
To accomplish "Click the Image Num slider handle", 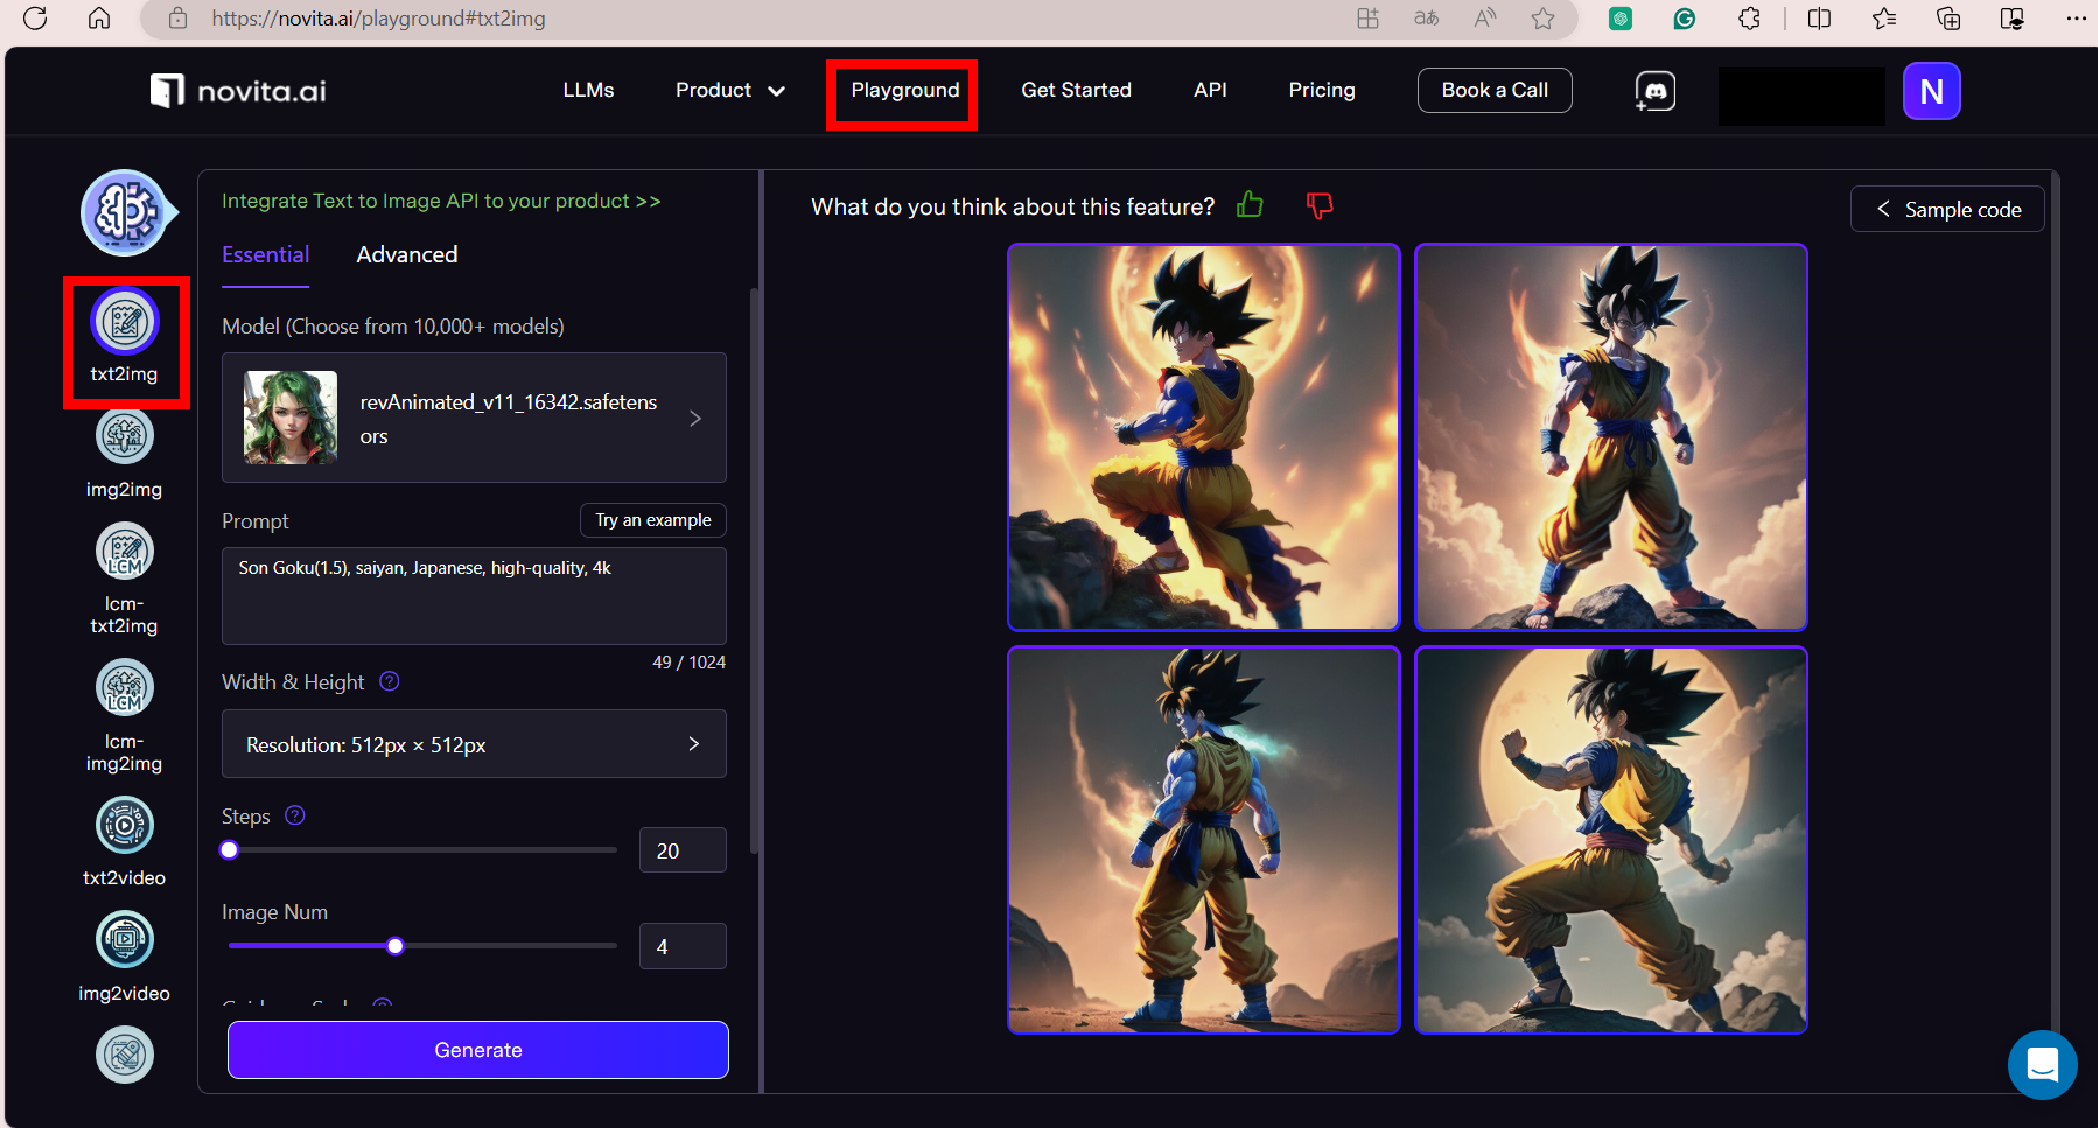I will (x=396, y=946).
